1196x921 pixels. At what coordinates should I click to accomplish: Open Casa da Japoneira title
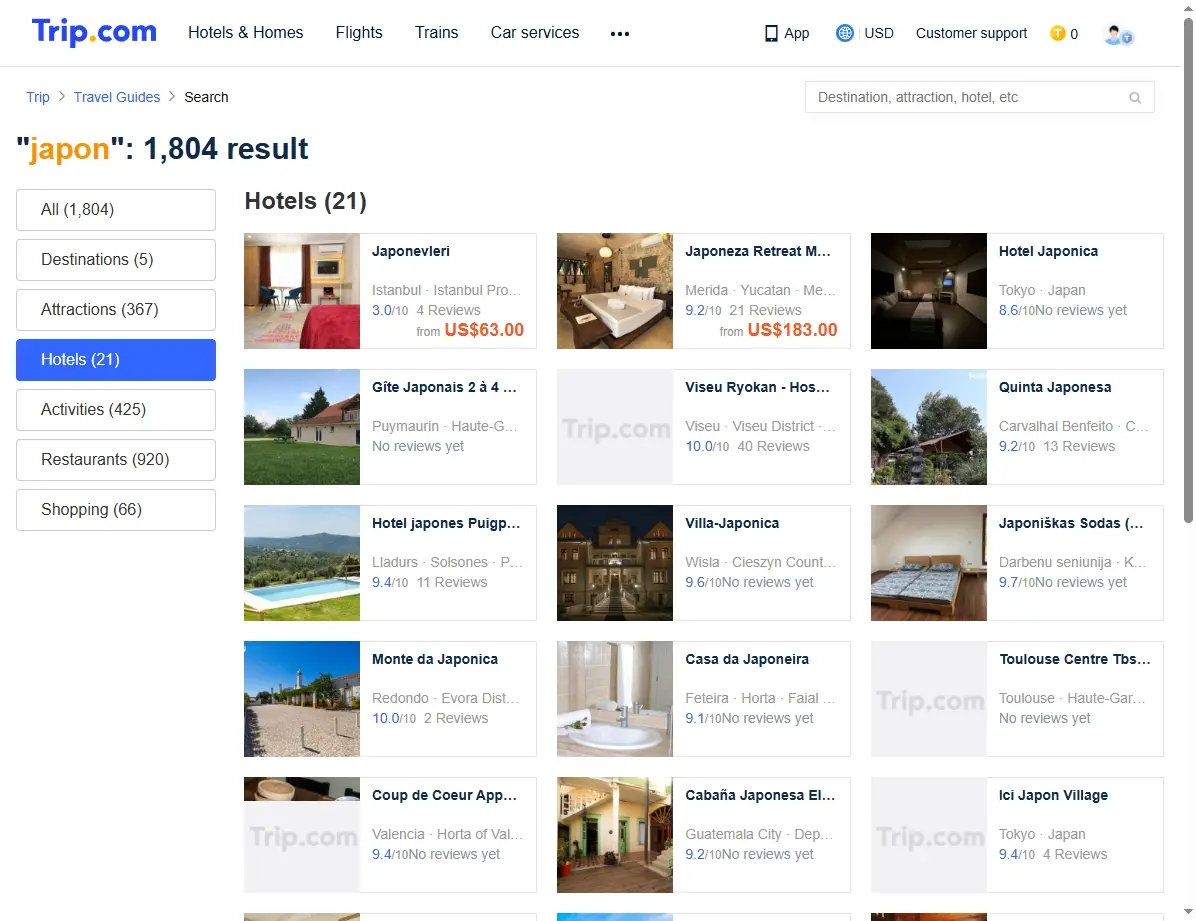point(747,659)
